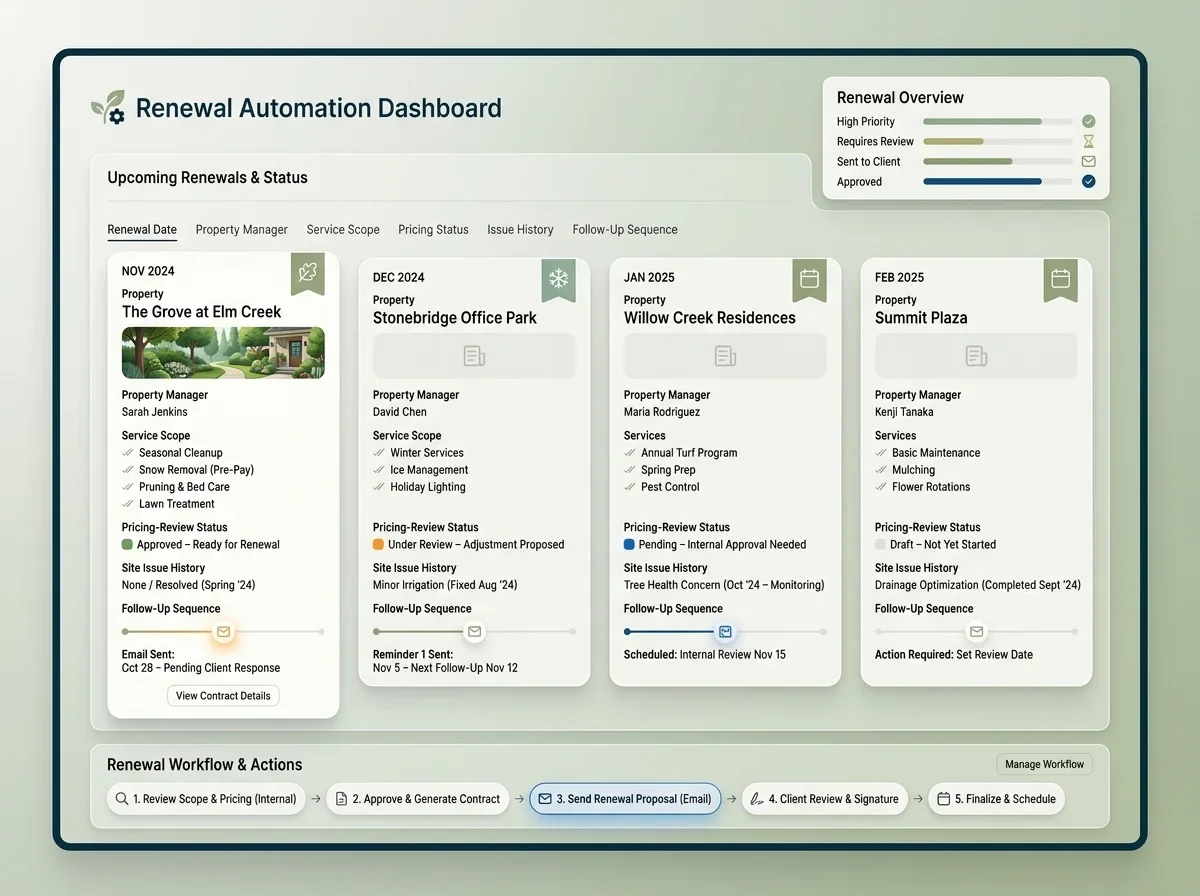Image resolution: width=1200 pixels, height=896 pixels.
Task: Select step 1 Review Scope & Pricing
Action: [x=206, y=799]
